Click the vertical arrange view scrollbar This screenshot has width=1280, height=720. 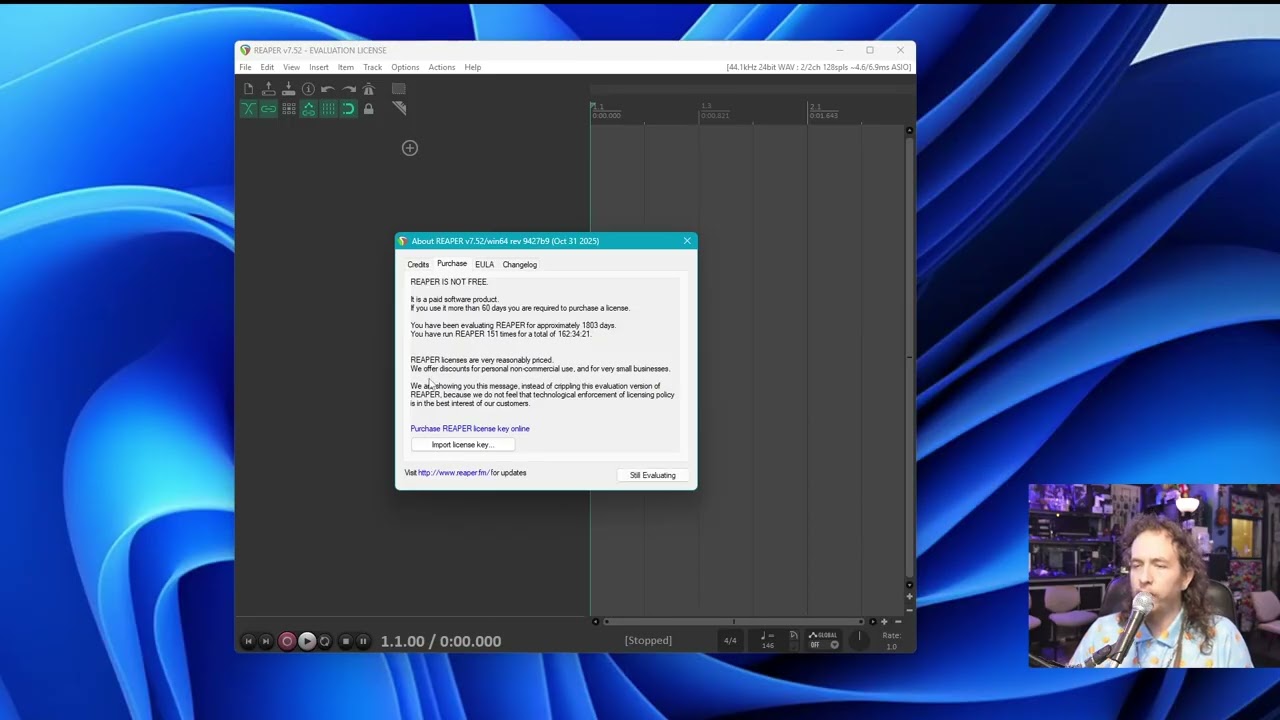(909, 358)
